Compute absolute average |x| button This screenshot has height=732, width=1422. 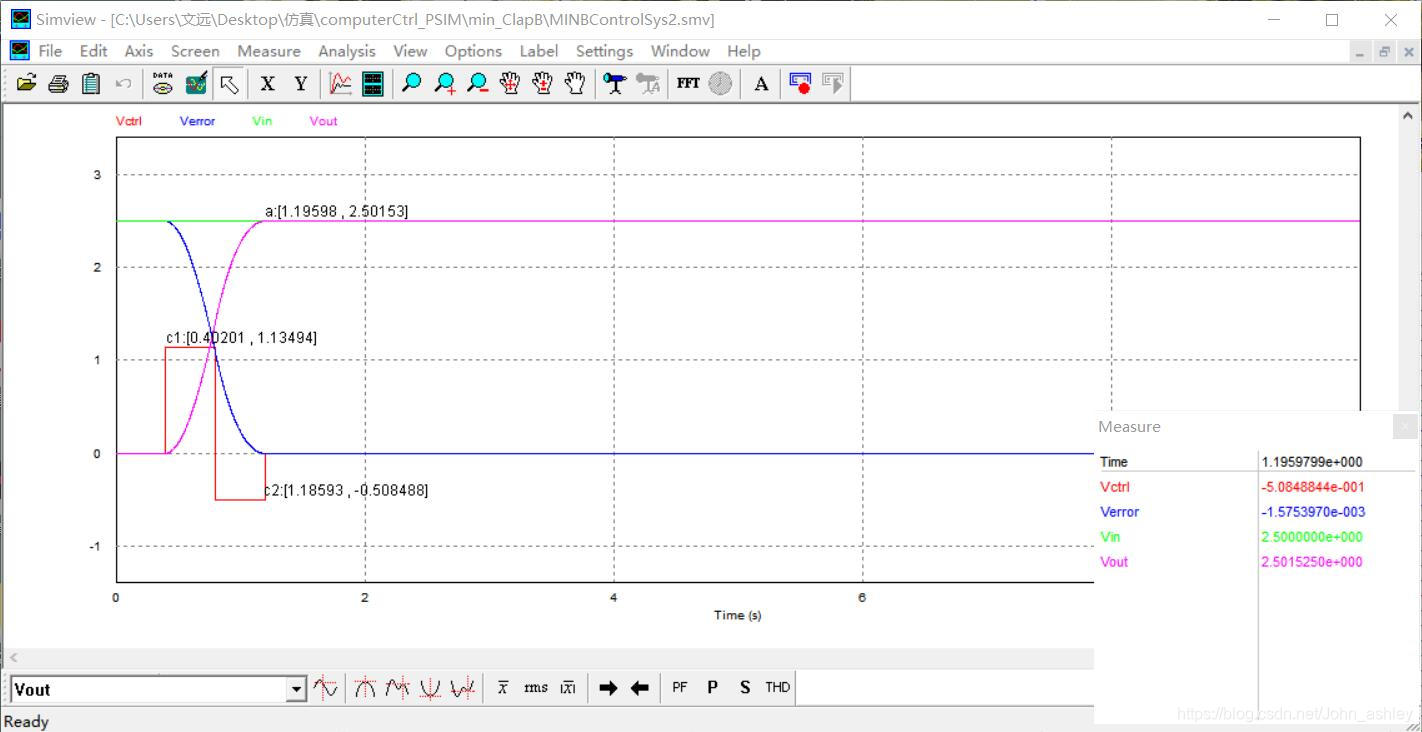click(x=568, y=688)
